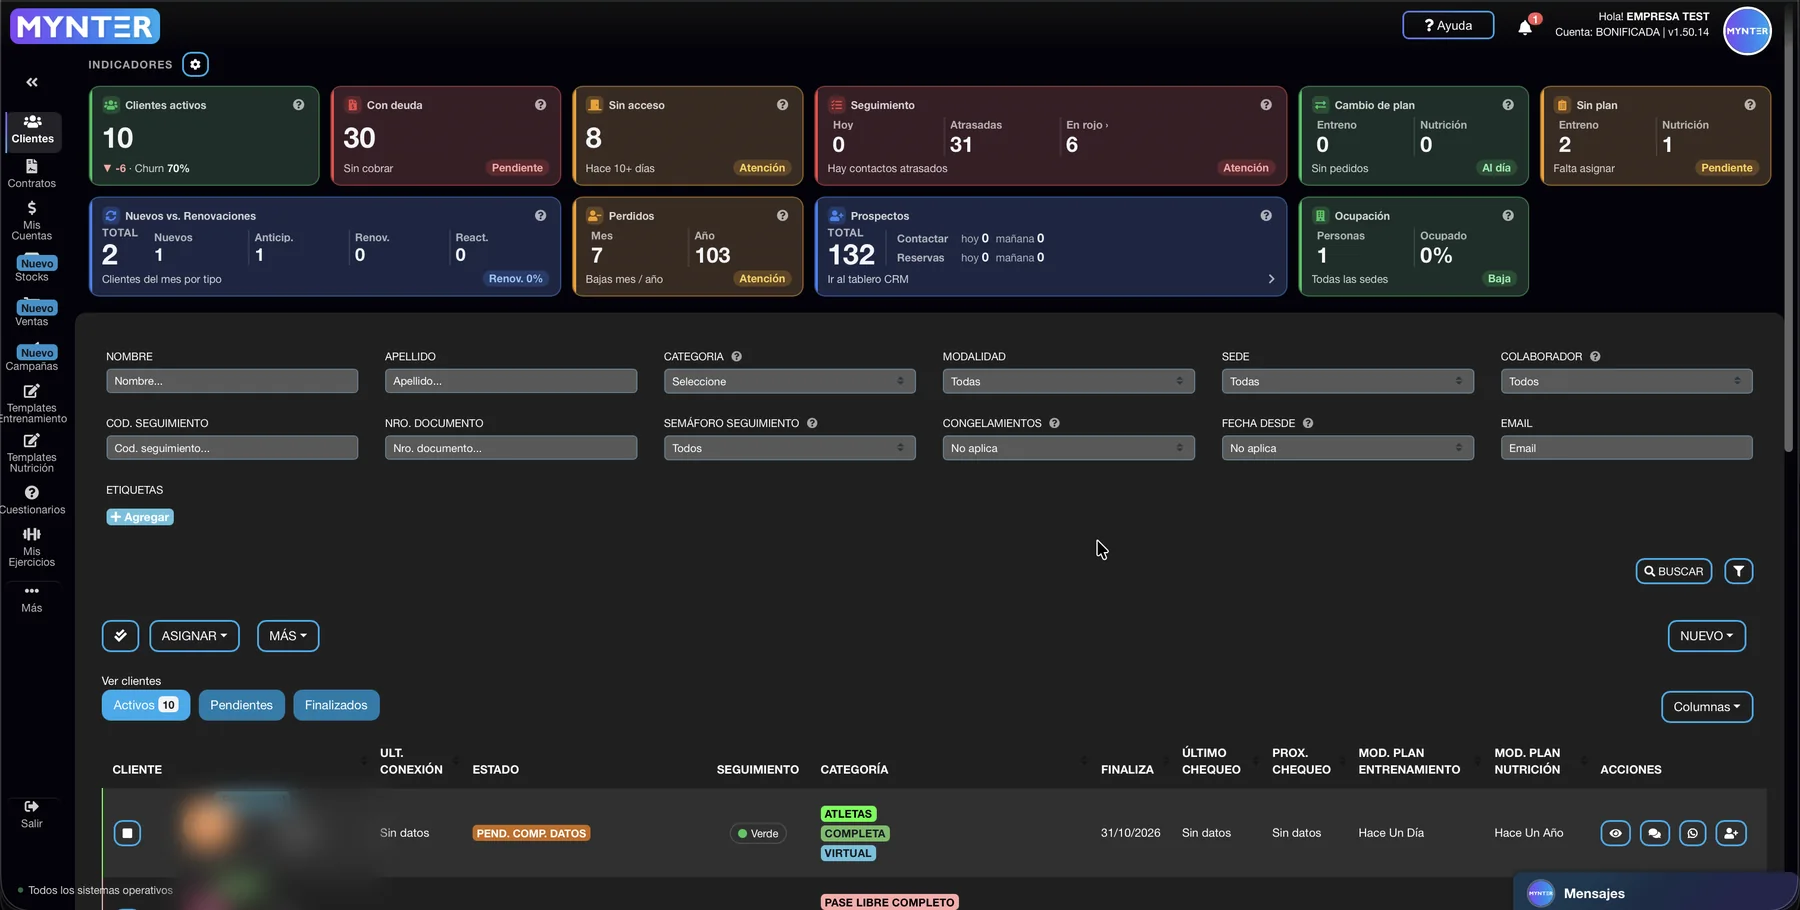Image resolution: width=1800 pixels, height=910 pixels.
Task: Expand the Columnas dropdown
Action: point(1707,707)
